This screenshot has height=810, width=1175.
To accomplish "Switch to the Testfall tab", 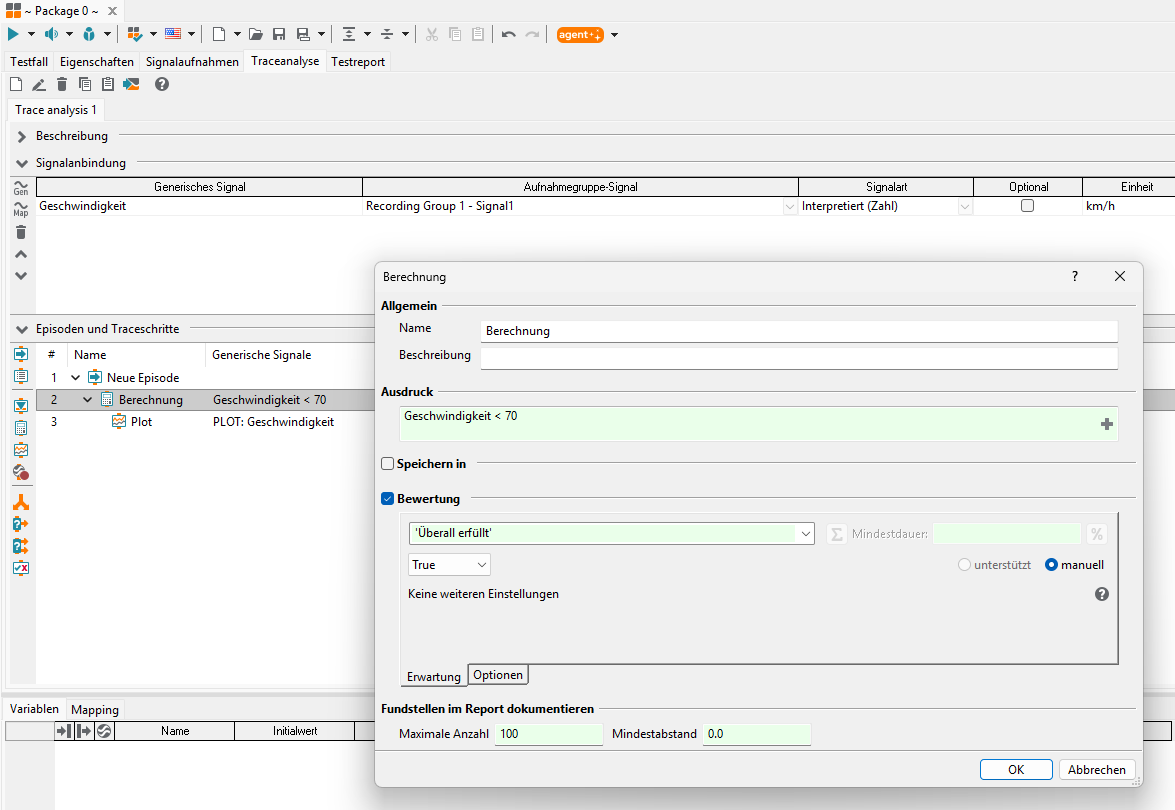I will click(x=28, y=61).
